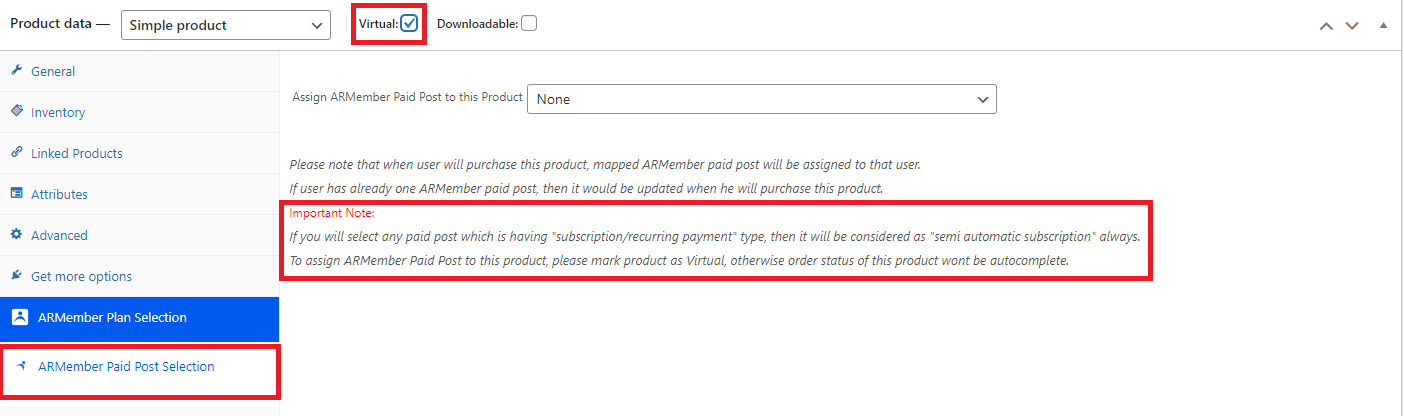Move Product data panel down
The image size is (1404, 416).
tap(1352, 25)
